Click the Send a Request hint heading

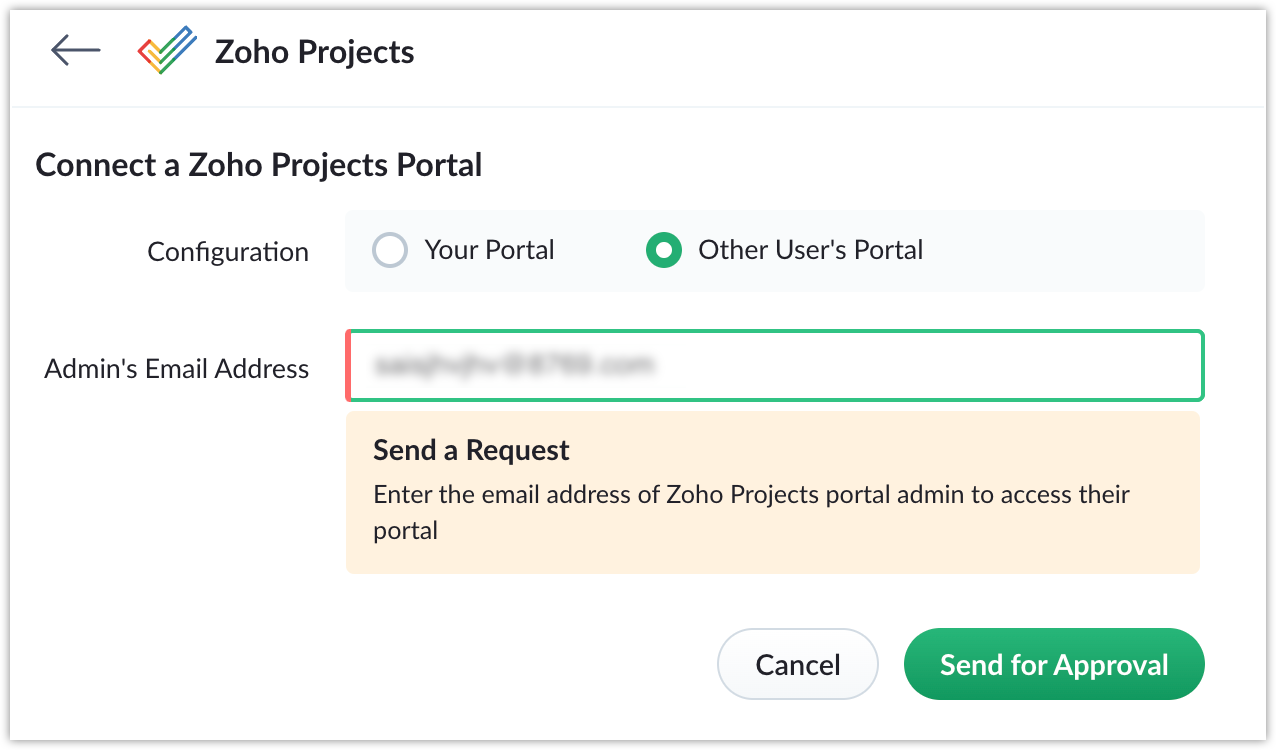pos(471,450)
